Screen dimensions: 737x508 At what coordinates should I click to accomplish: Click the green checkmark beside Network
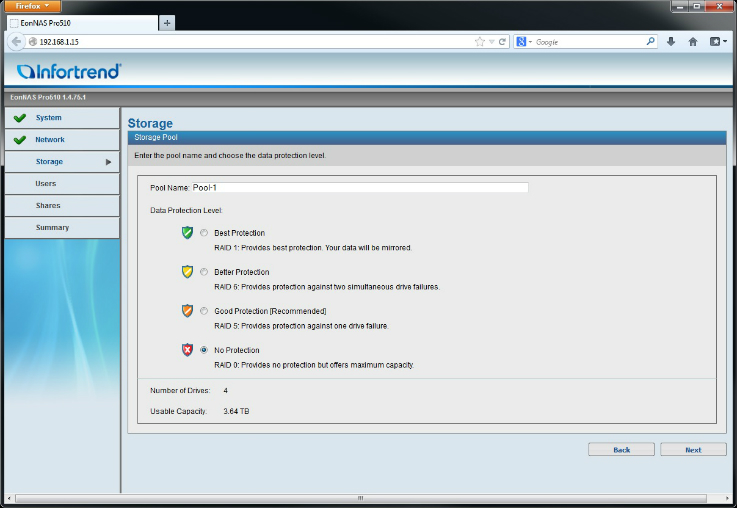(20, 140)
